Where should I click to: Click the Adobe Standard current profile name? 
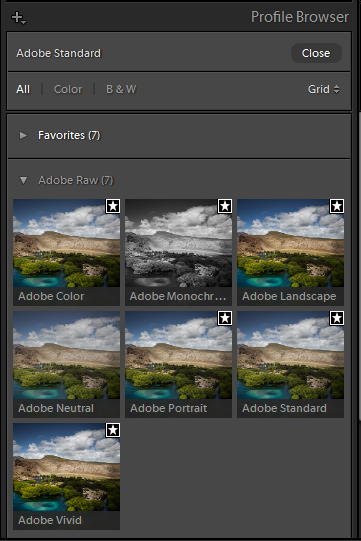pos(59,53)
